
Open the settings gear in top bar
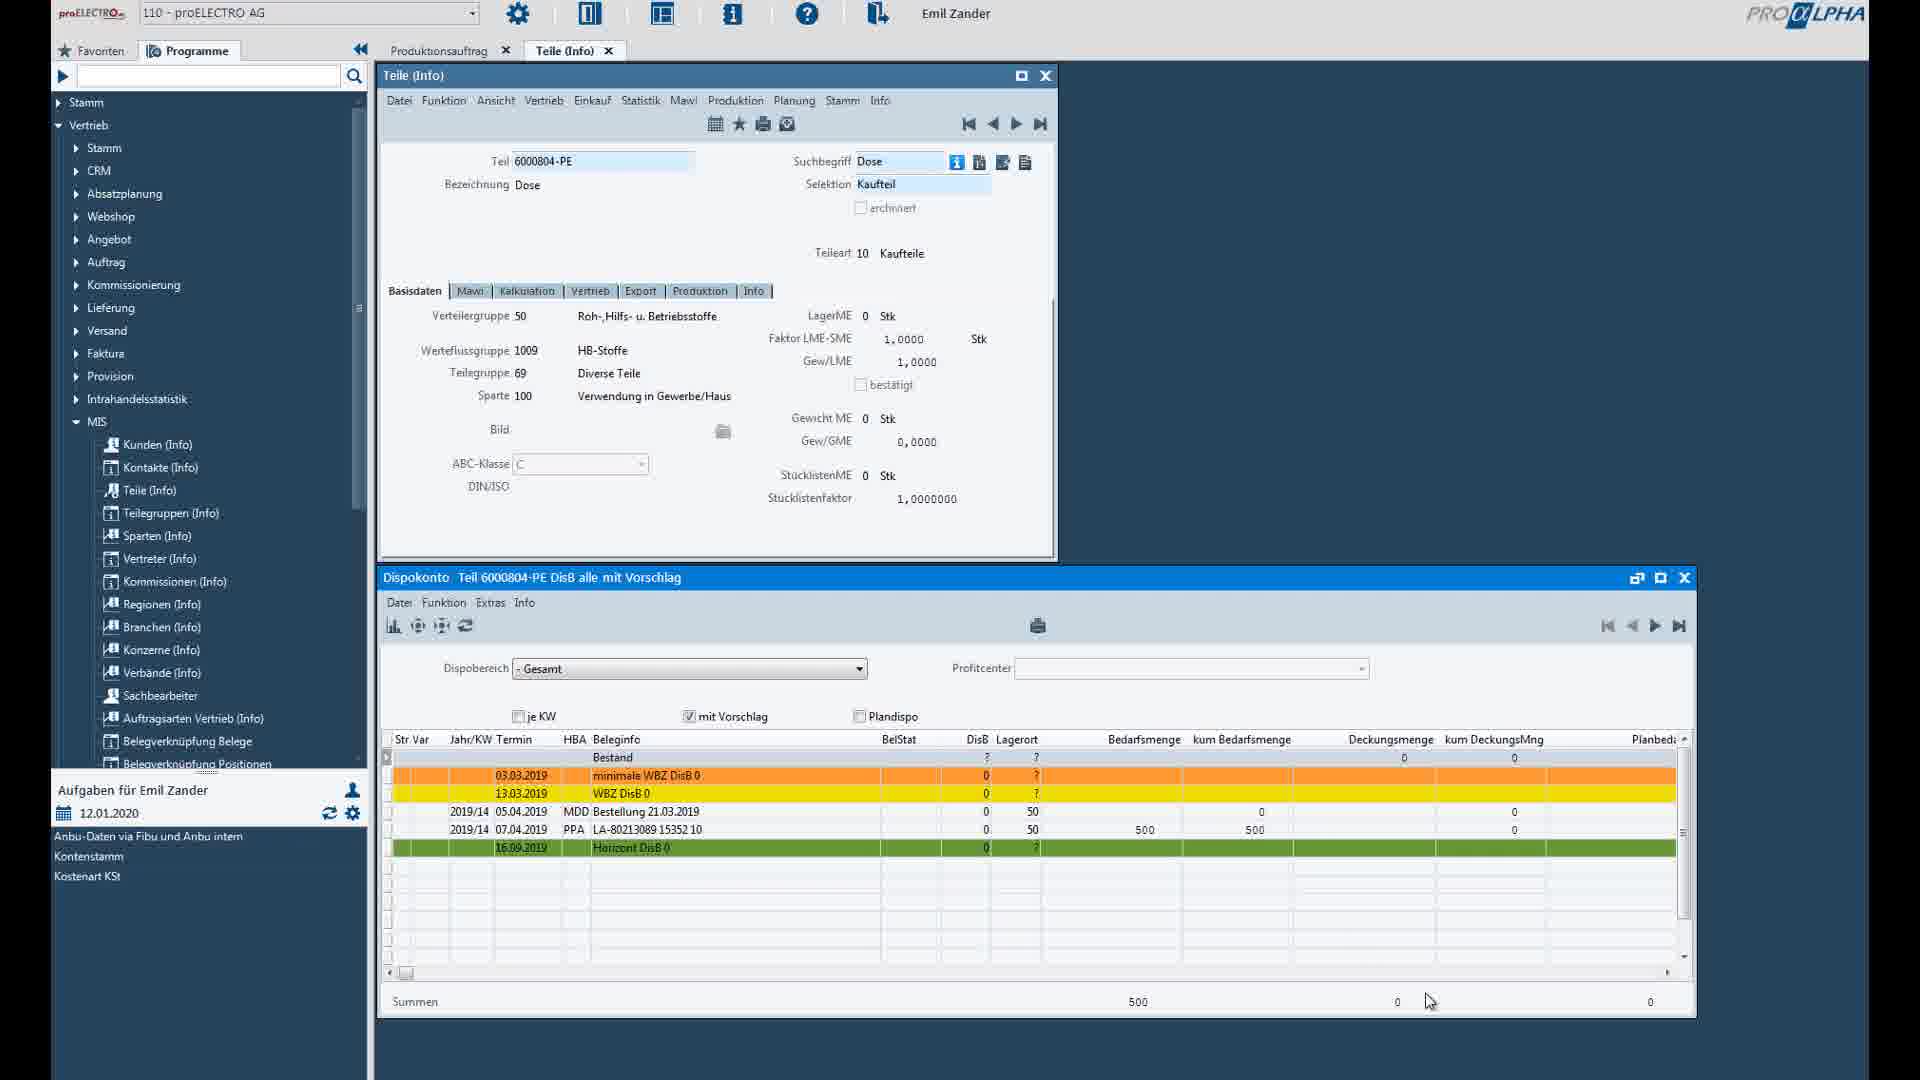point(518,14)
